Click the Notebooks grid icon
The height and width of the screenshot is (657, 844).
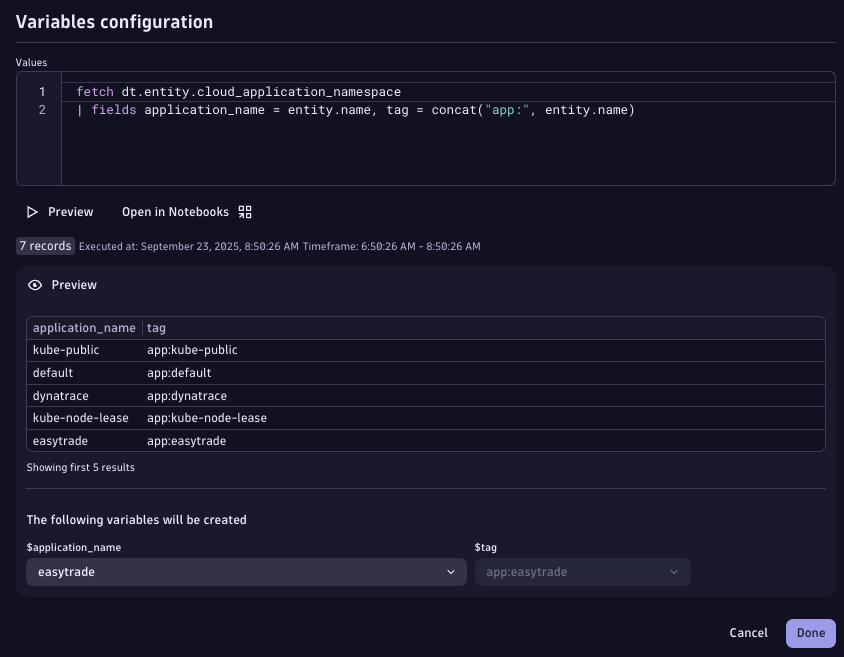(x=245, y=212)
